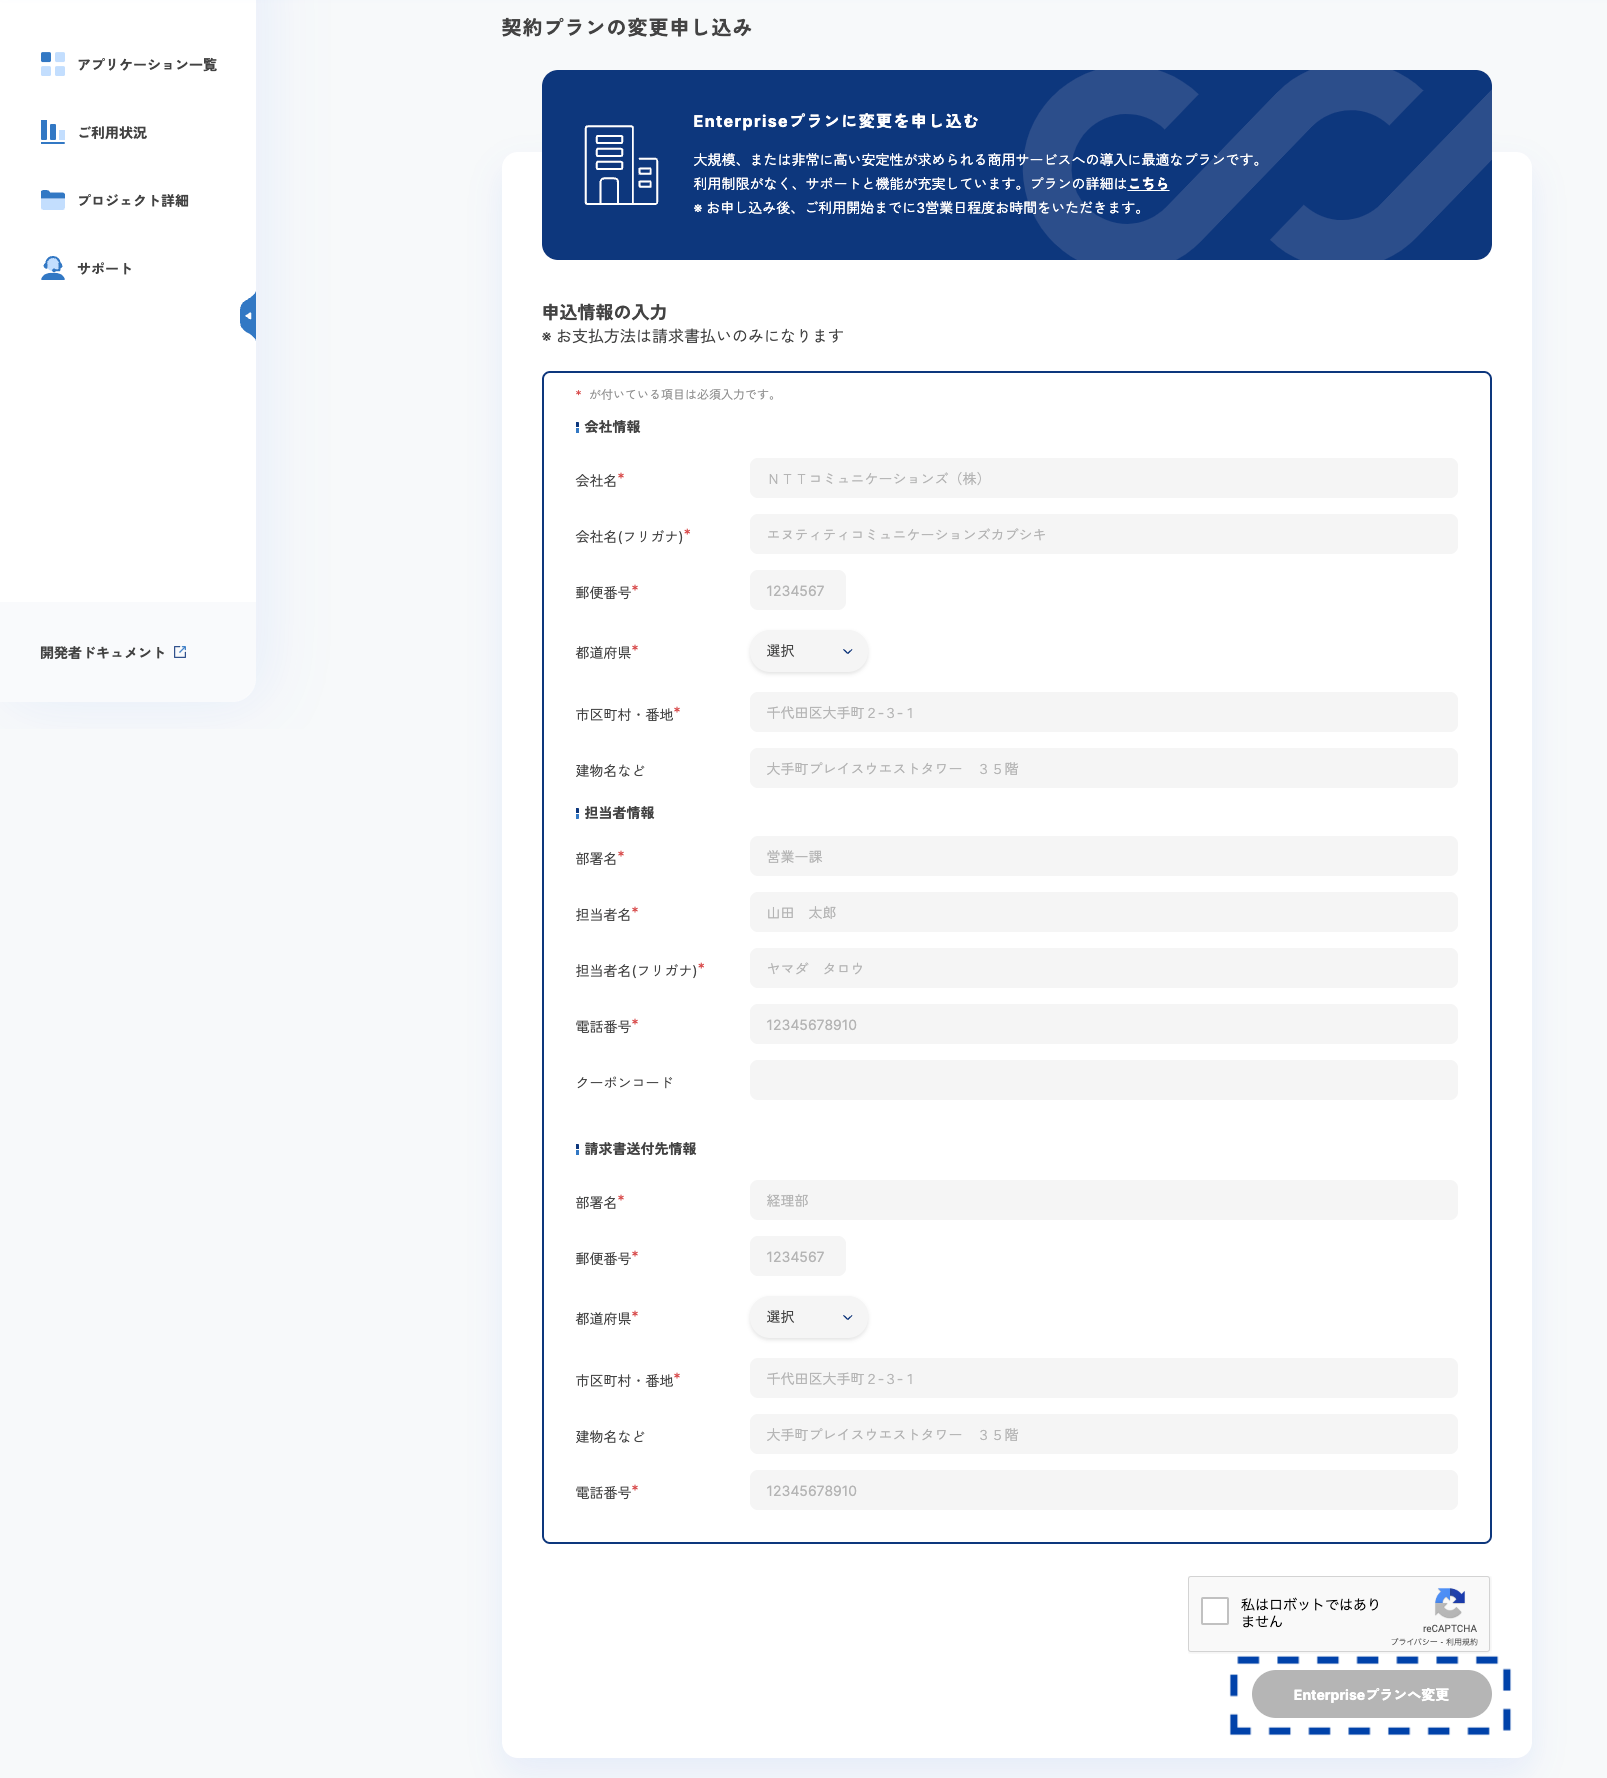Check the 私はロボットではありません checkbox
Viewport: 1607px width, 1778px height.
pyautogui.click(x=1215, y=1611)
